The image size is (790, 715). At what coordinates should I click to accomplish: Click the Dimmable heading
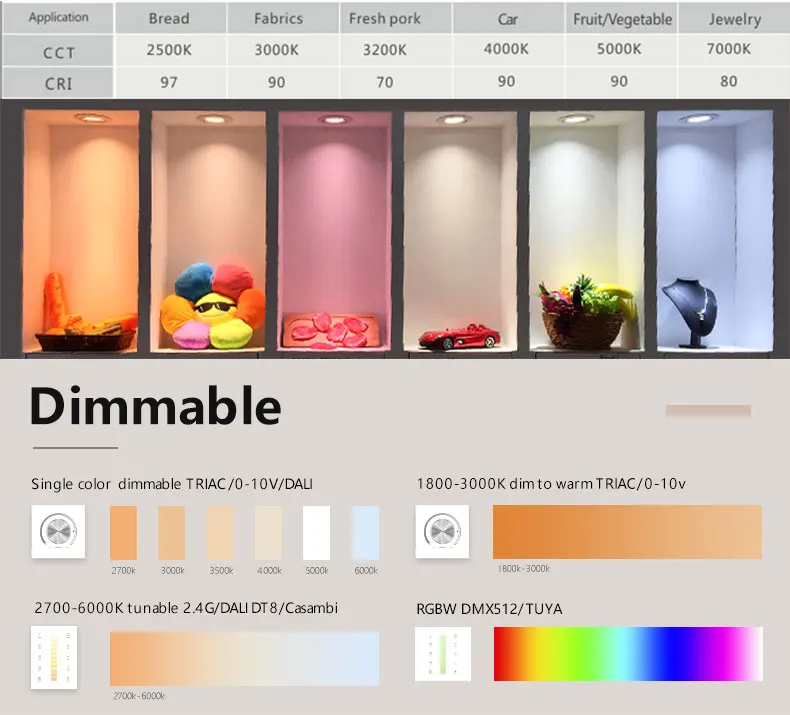155,406
